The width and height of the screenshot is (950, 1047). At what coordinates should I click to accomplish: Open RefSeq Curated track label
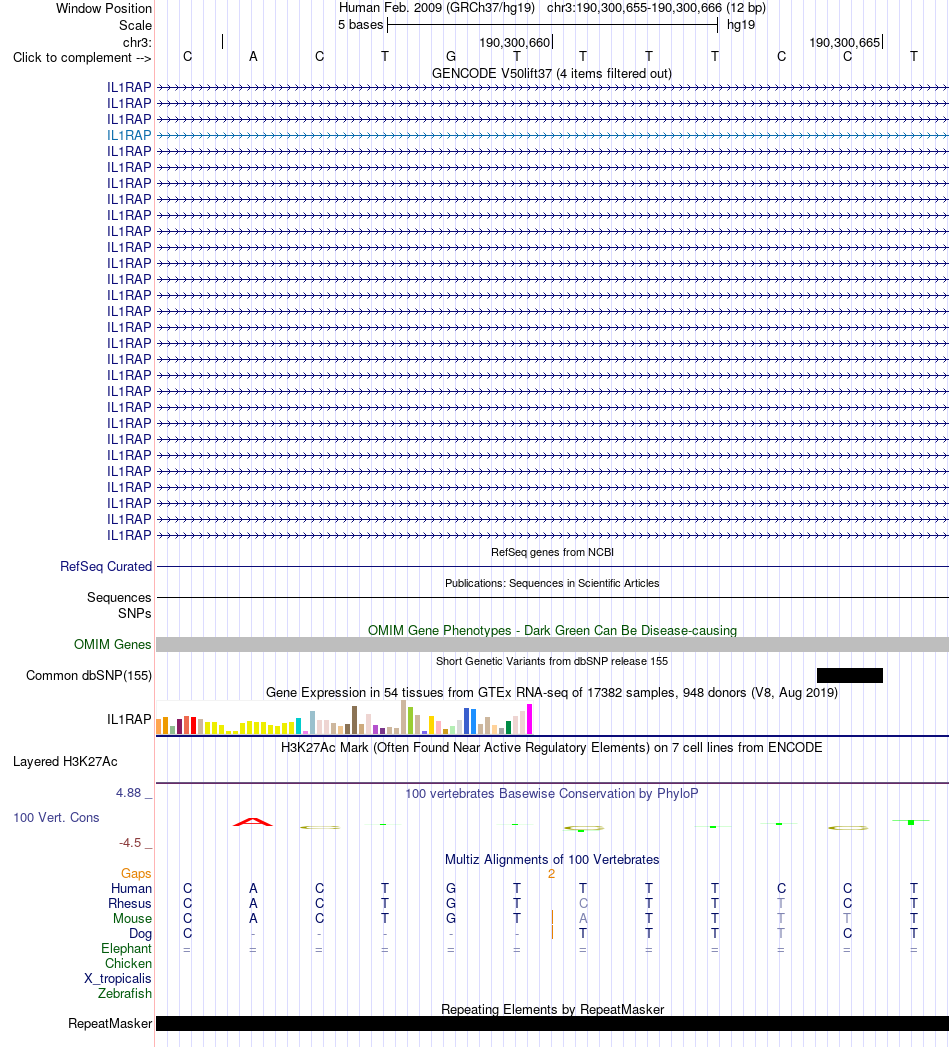(x=106, y=566)
